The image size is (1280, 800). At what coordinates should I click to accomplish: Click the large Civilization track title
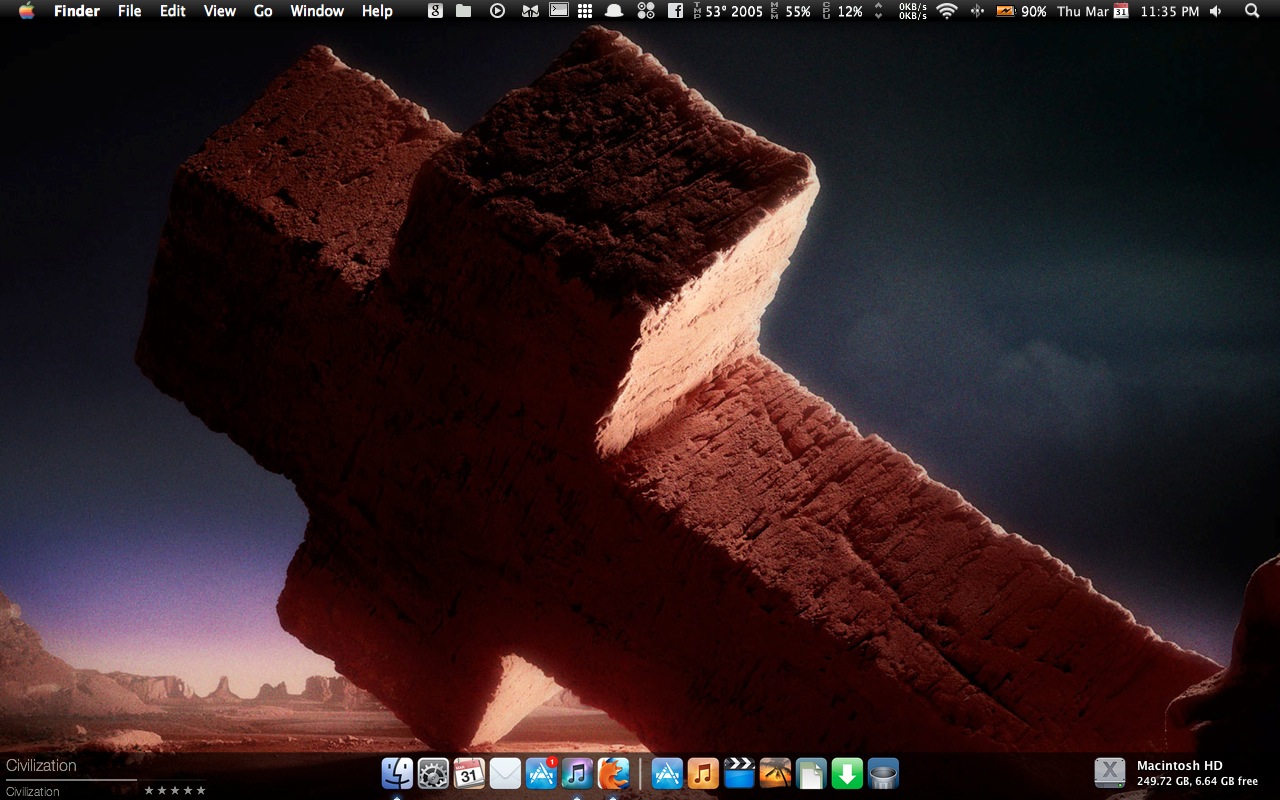pos(41,765)
